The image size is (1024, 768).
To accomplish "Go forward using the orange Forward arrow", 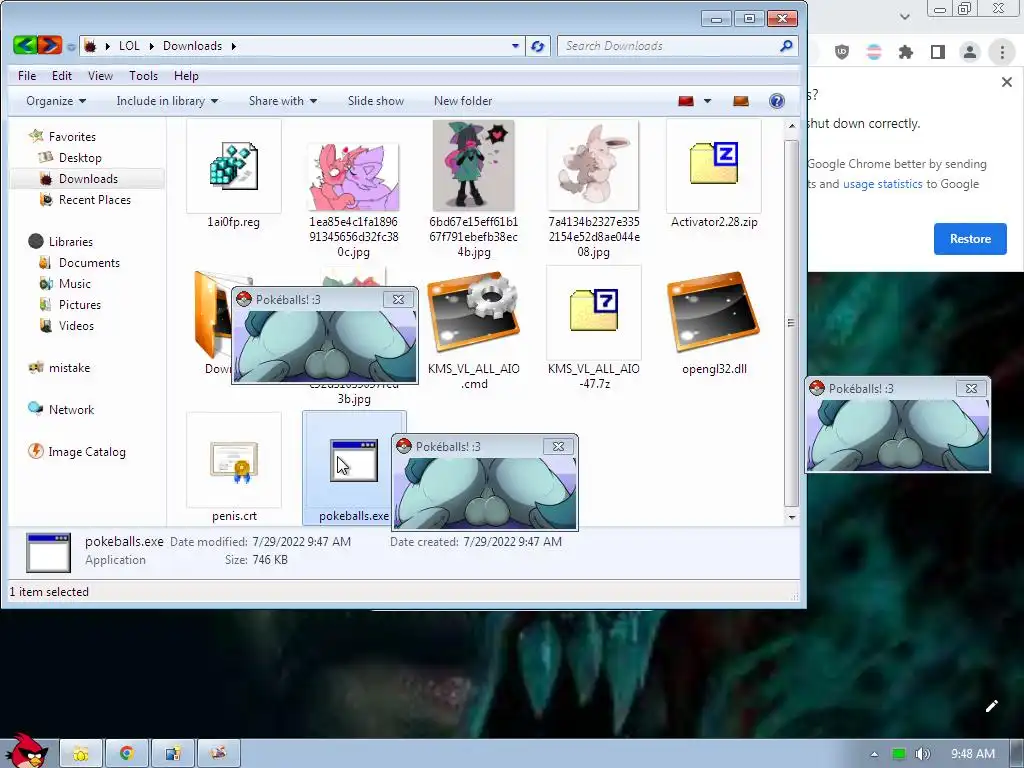I will (49, 45).
